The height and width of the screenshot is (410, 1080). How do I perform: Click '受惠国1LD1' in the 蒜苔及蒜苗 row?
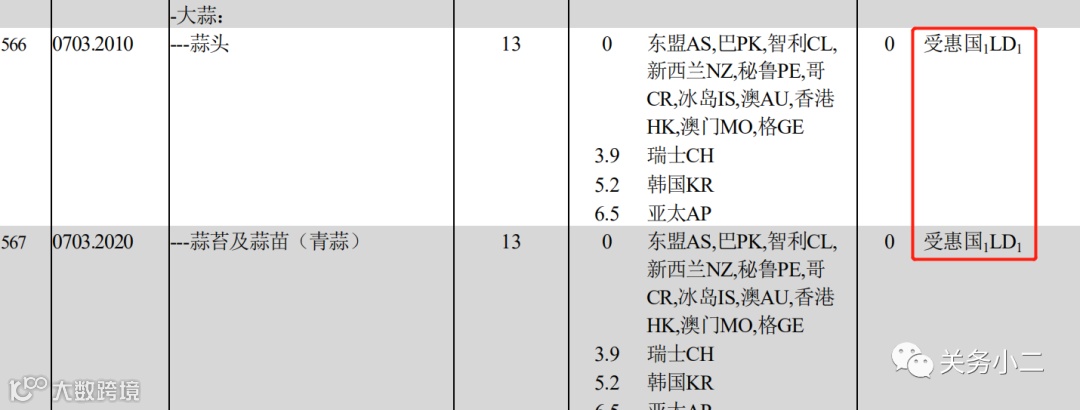[x=972, y=243]
